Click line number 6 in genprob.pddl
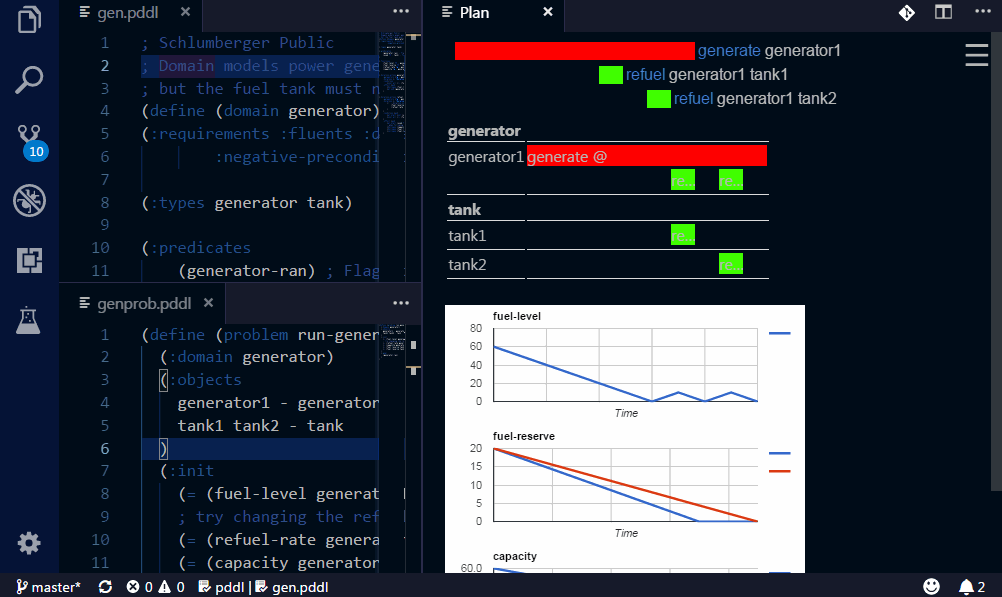1002x597 pixels. tap(104, 449)
